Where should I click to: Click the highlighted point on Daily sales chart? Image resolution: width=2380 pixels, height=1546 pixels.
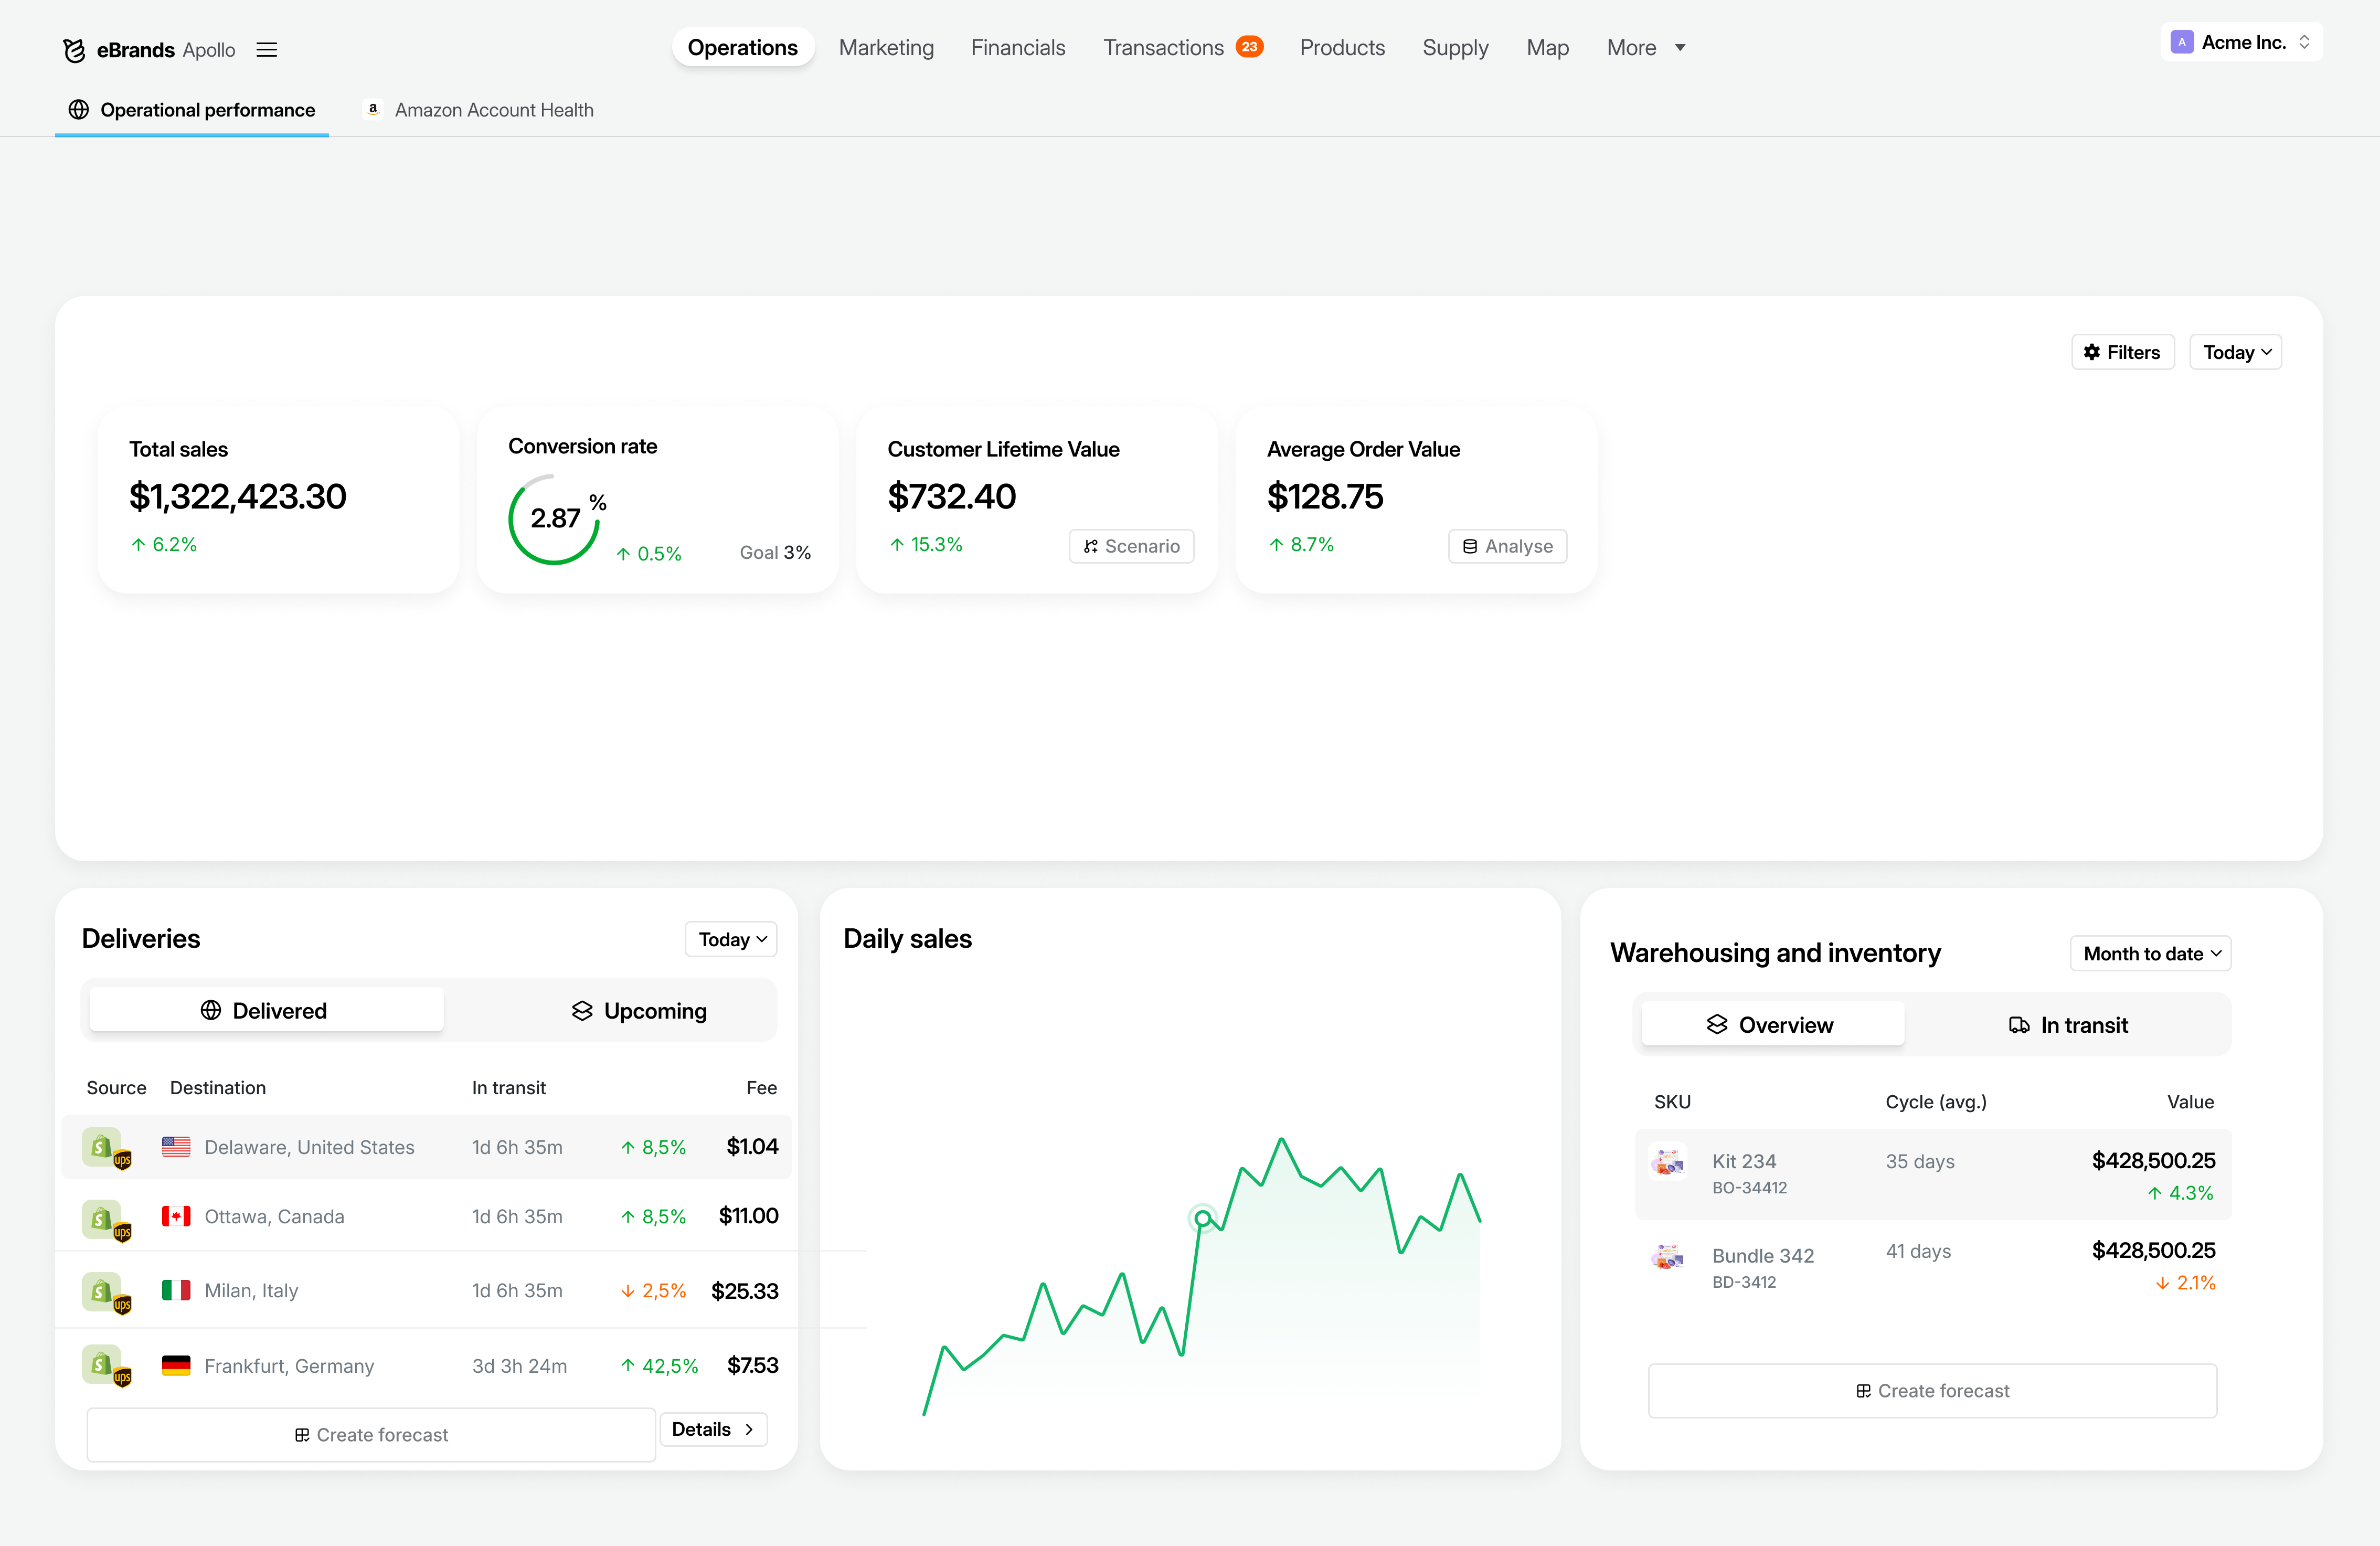[x=1203, y=1218]
